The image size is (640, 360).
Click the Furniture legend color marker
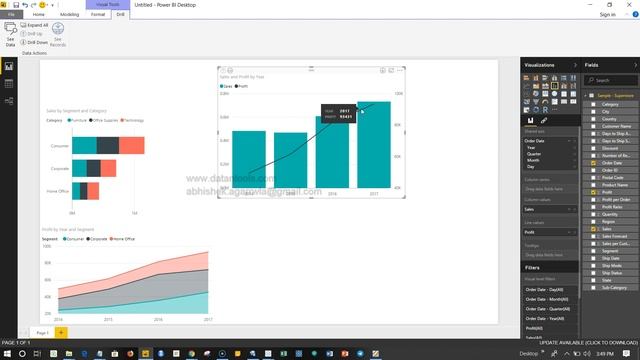click(69, 120)
